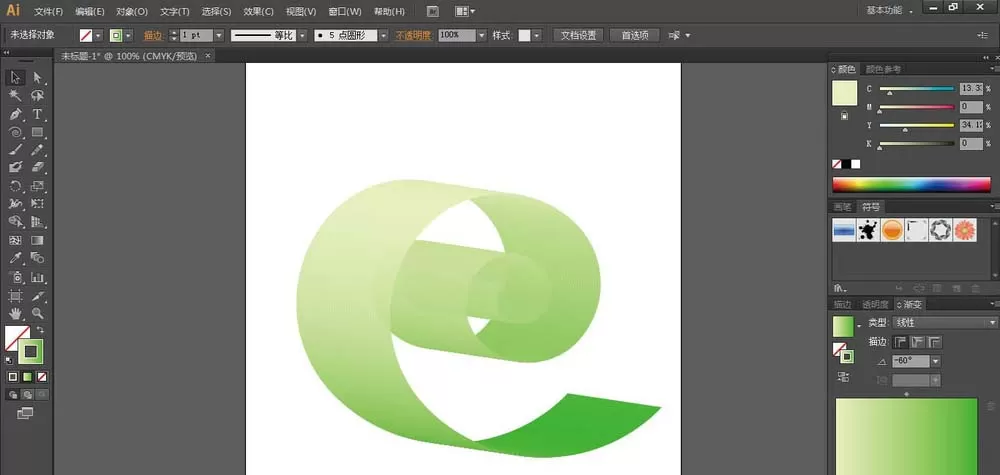Select the Pencil tool
Viewport: 1000px width, 475px height.
[x=38, y=150]
